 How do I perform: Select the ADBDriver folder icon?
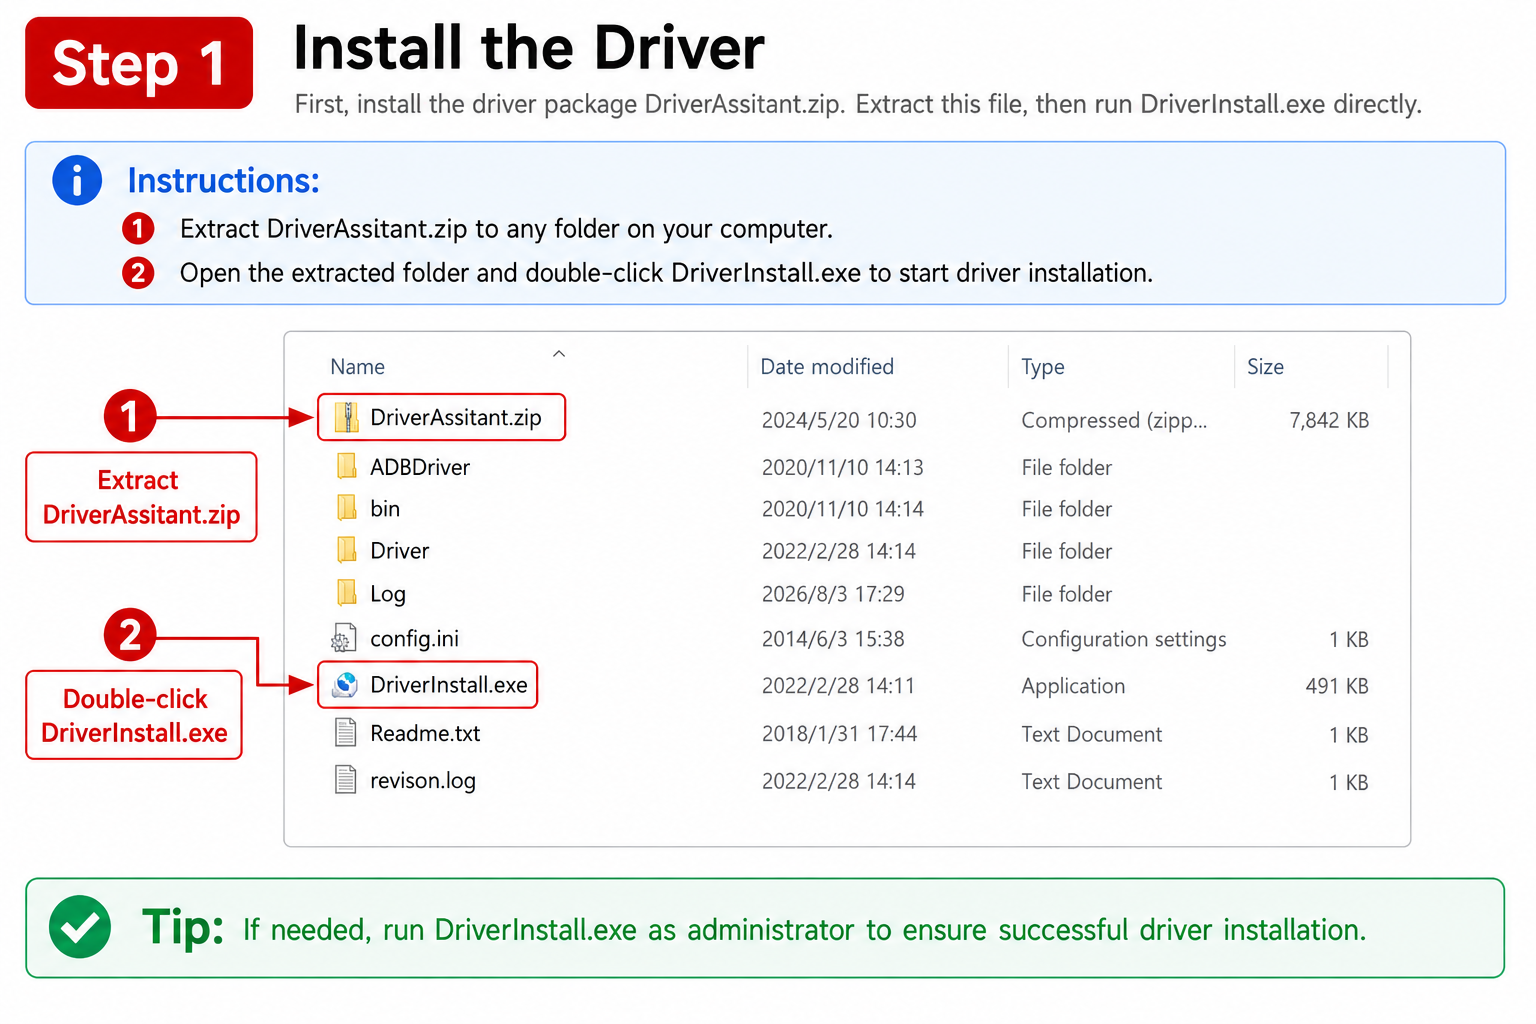click(x=346, y=466)
